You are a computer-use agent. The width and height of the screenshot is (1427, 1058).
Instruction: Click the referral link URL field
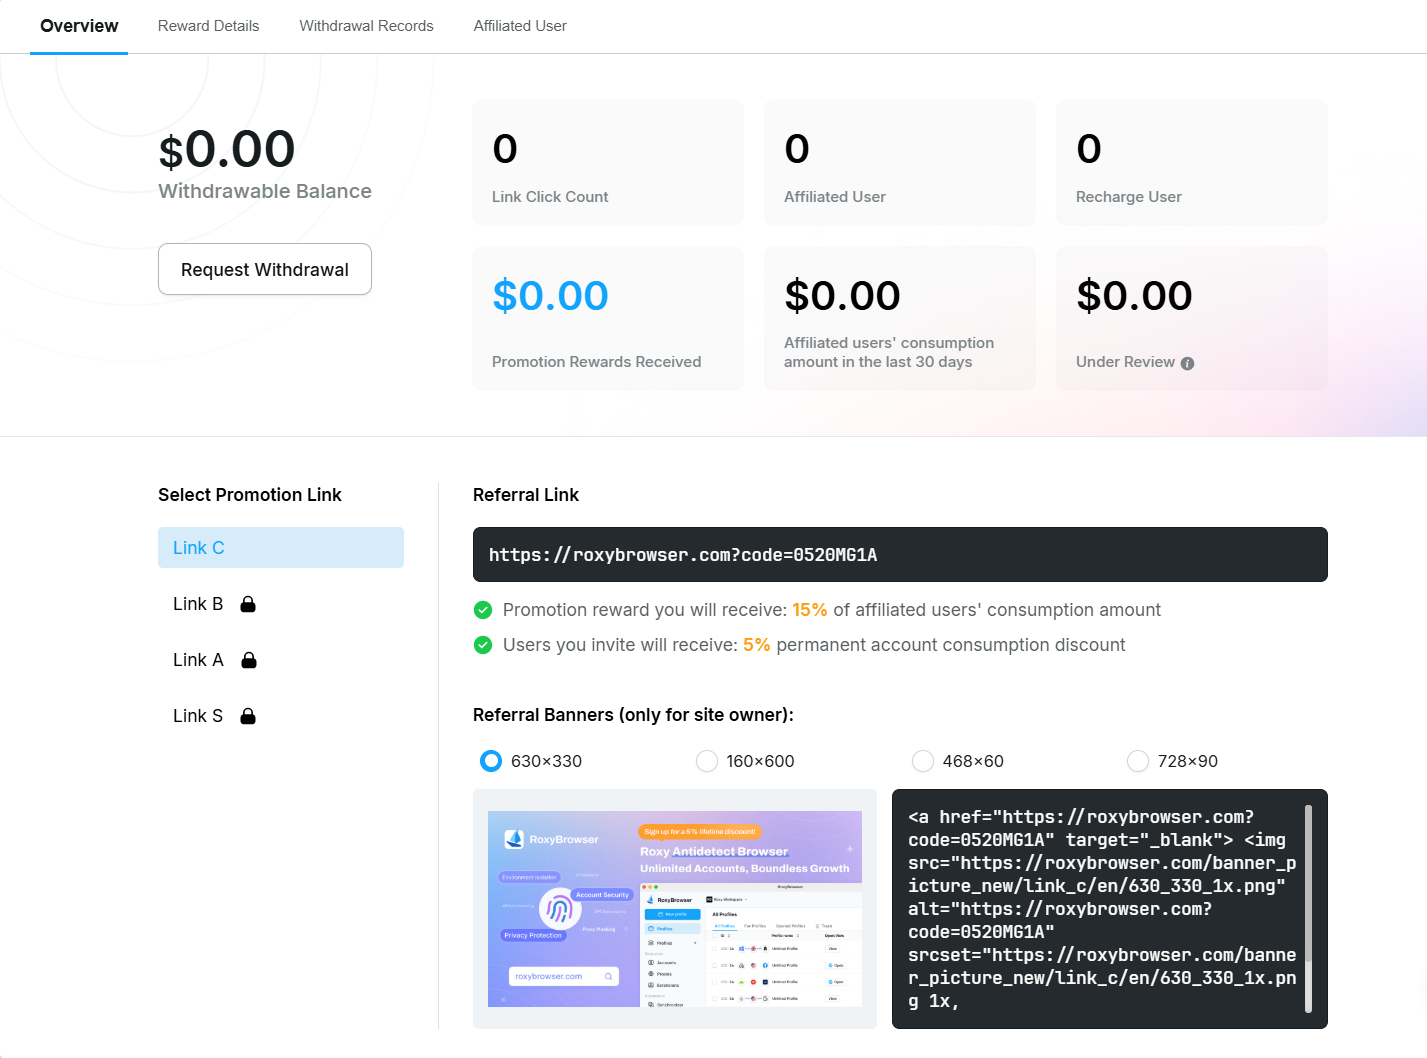[900, 554]
